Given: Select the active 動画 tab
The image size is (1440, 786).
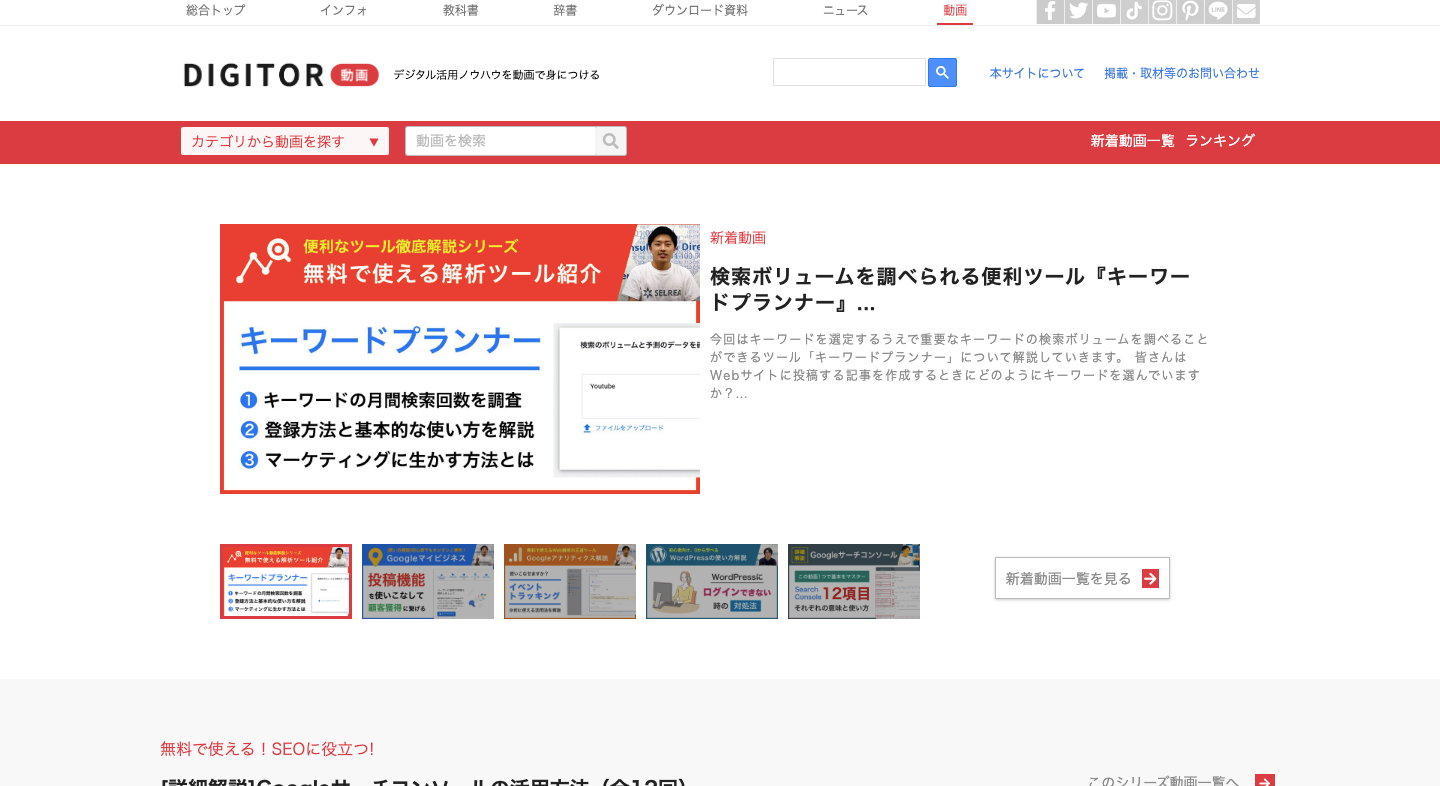Looking at the screenshot, I should click(x=955, y=10).
